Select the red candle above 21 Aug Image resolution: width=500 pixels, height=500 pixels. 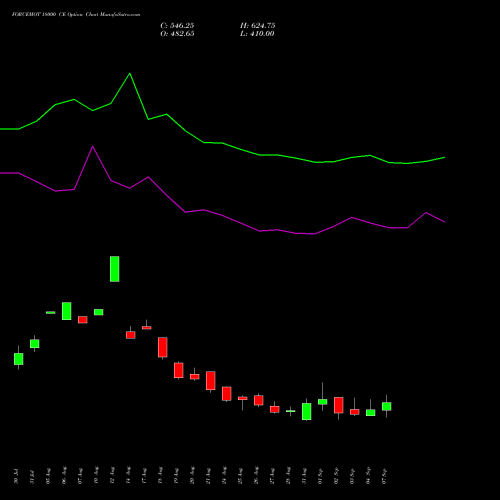(x=211, y=381)
